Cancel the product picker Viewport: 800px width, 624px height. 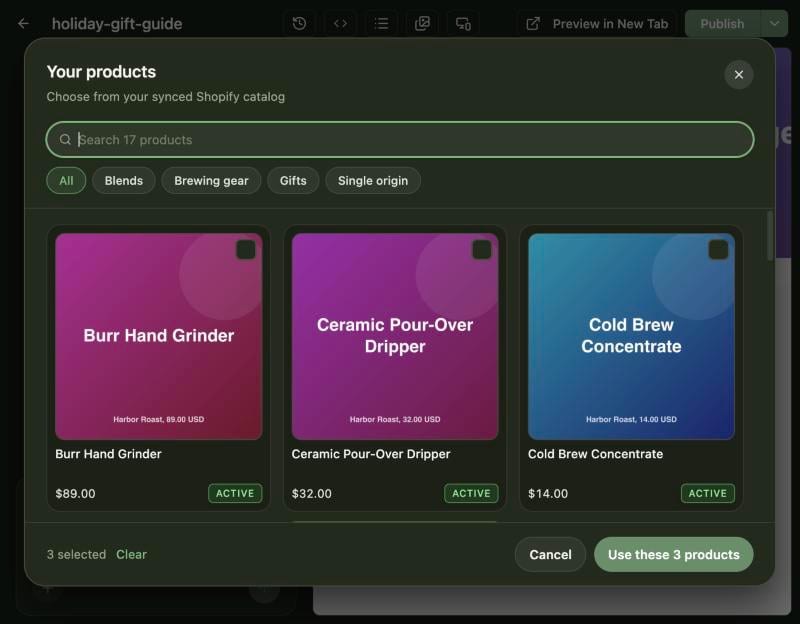tap(550, 554)
